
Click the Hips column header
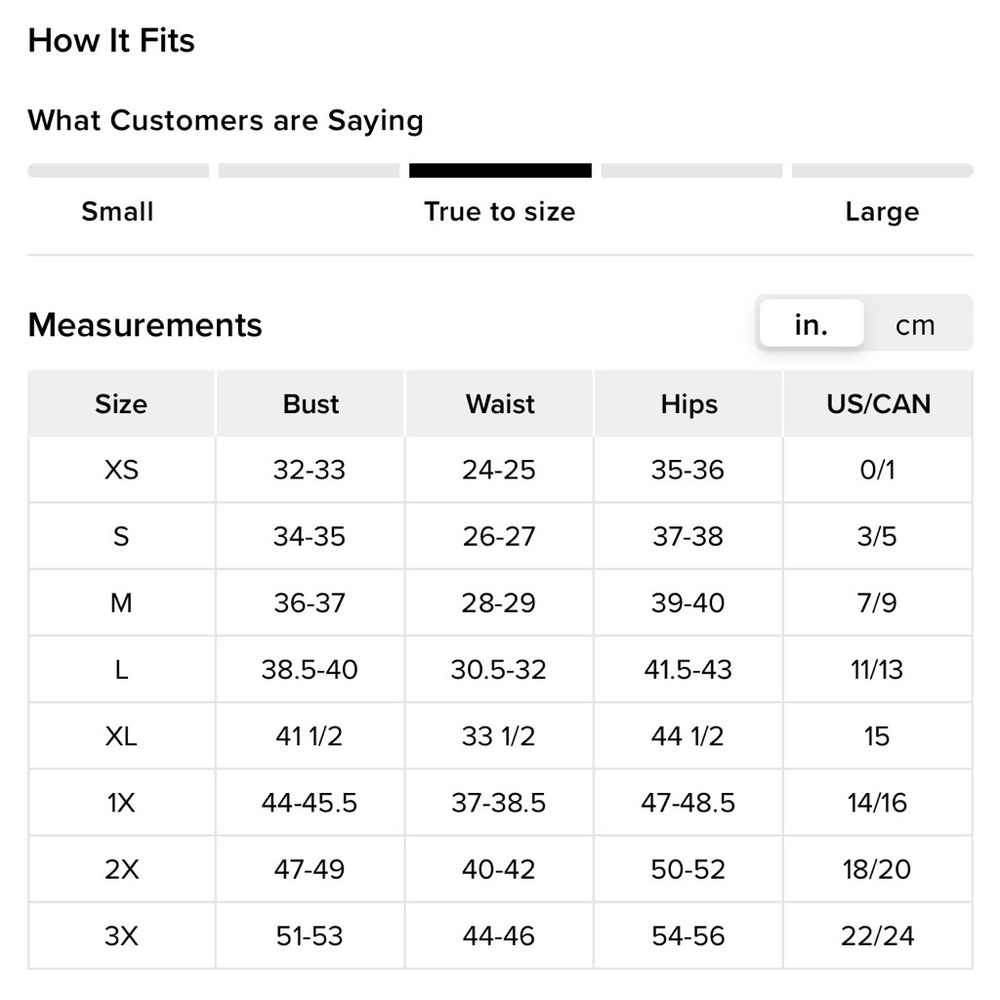[688, 404]
